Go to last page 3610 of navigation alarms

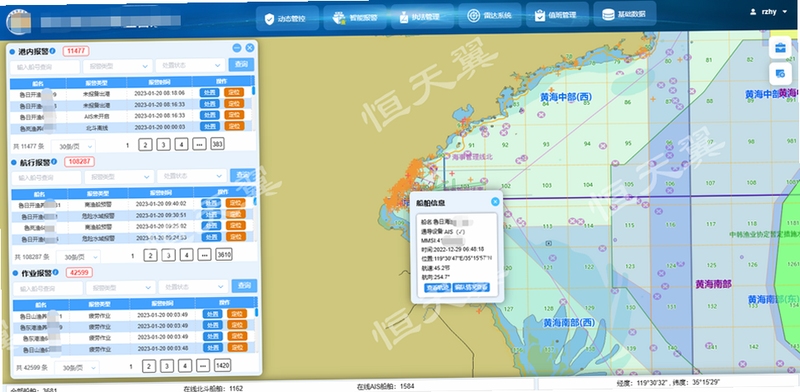click(x=223, y=255)
